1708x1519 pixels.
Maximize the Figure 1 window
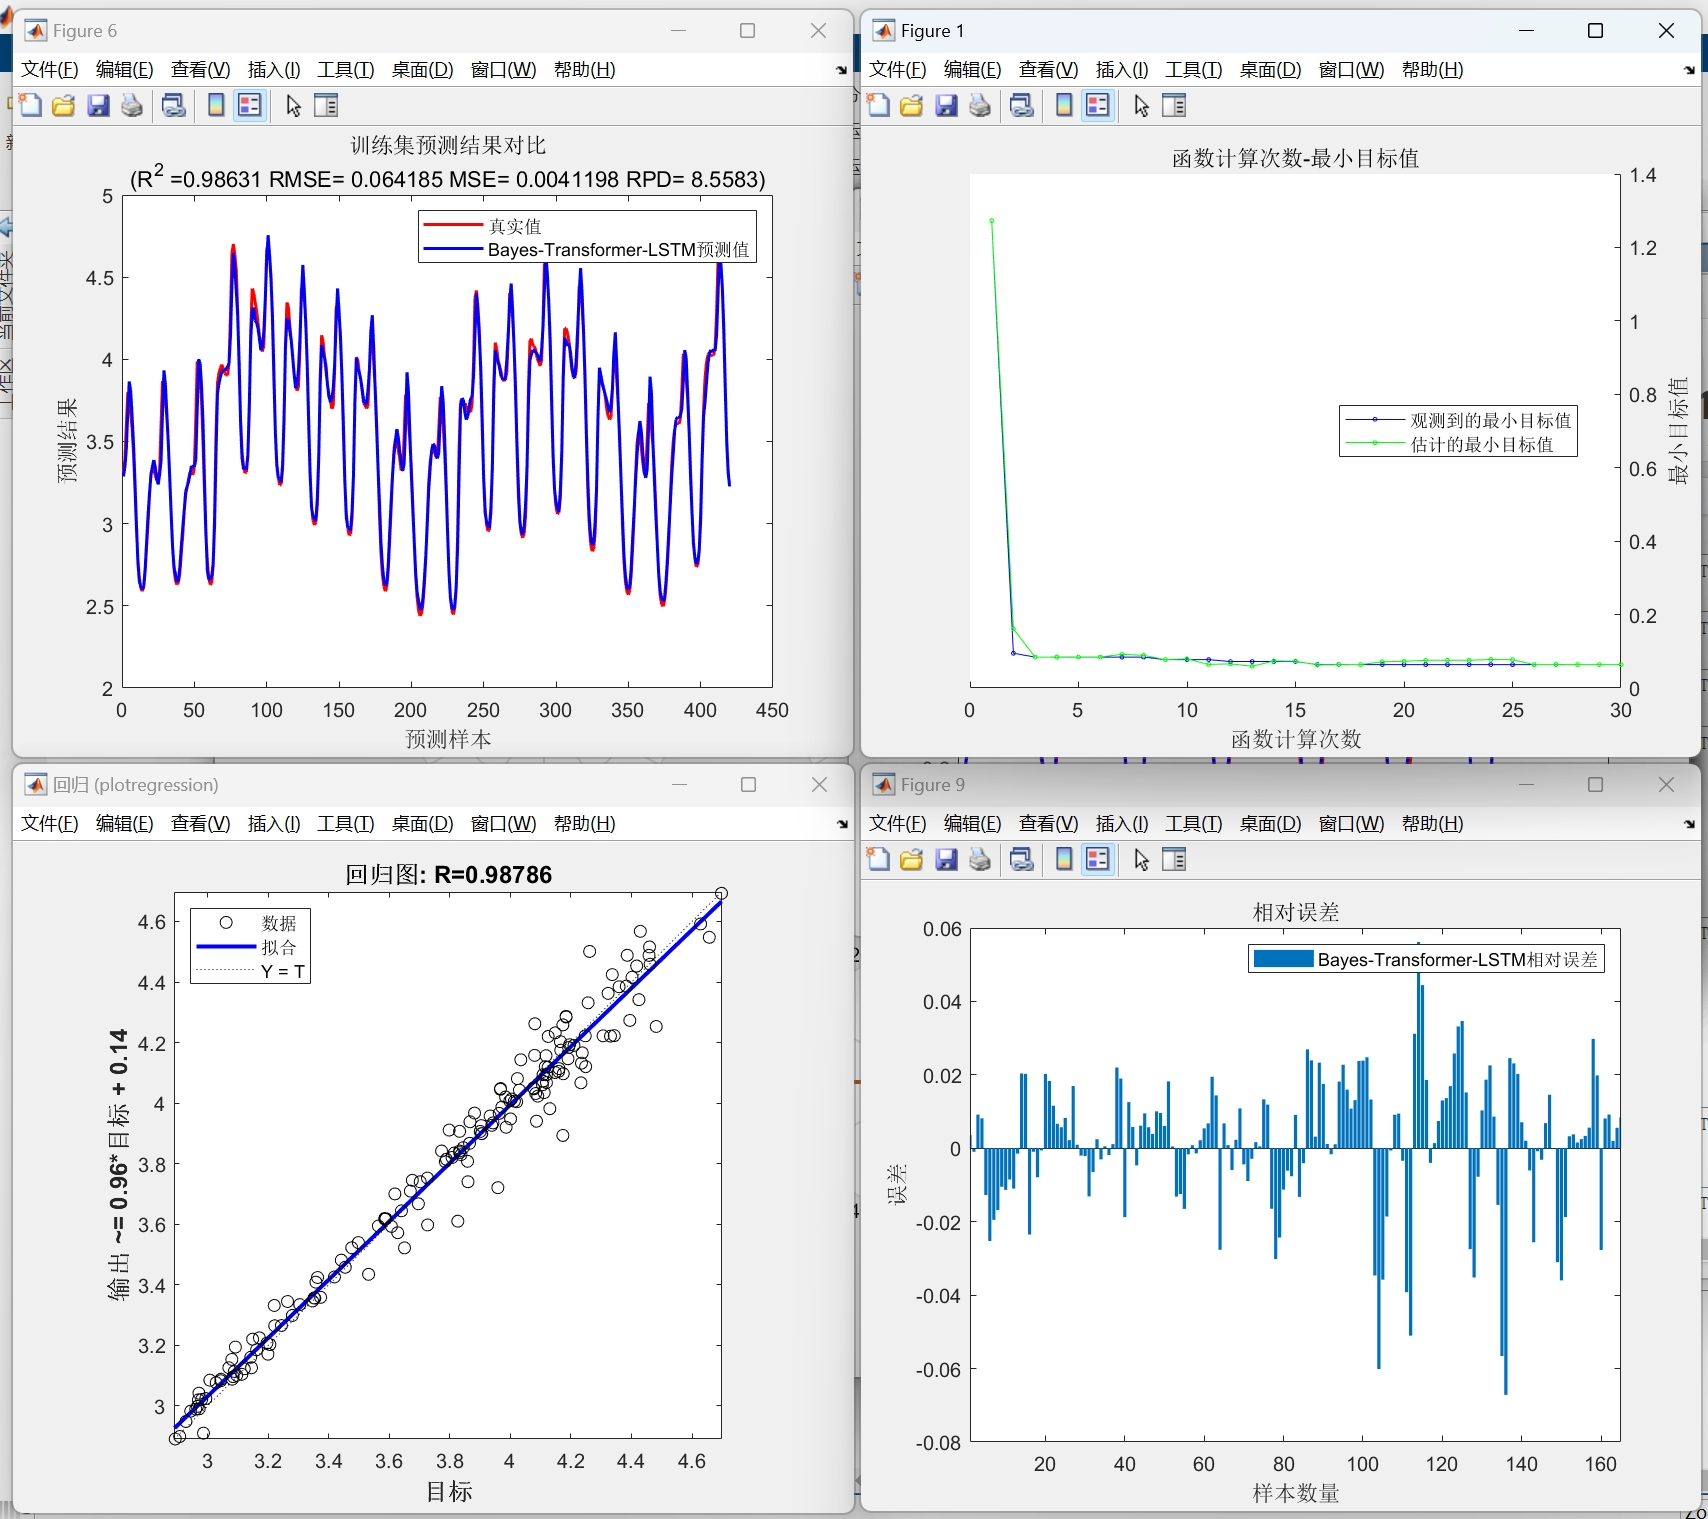[1596, 31]
